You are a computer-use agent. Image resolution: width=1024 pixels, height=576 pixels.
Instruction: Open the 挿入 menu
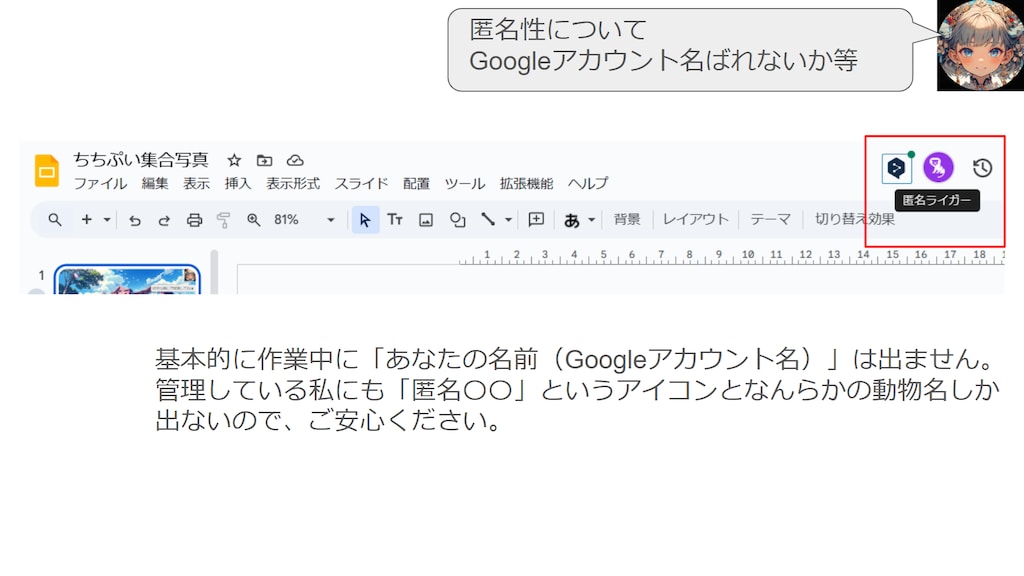coord(239,184)
